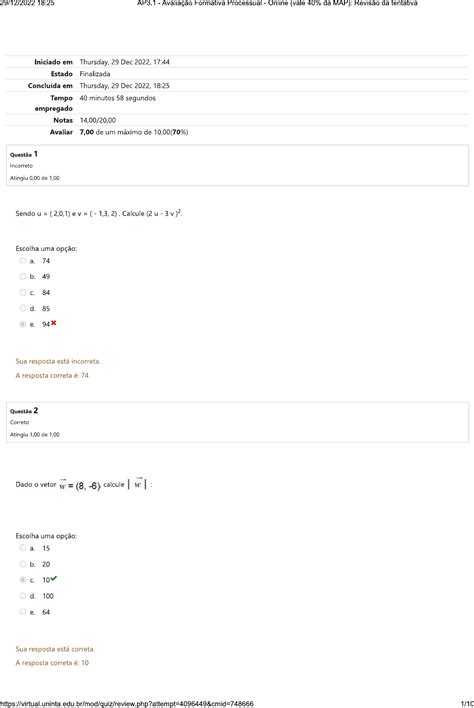474x708 pixels.
Task: Click the 'A resposta correta é: 74' feedback
Action: tap(52, 375)
